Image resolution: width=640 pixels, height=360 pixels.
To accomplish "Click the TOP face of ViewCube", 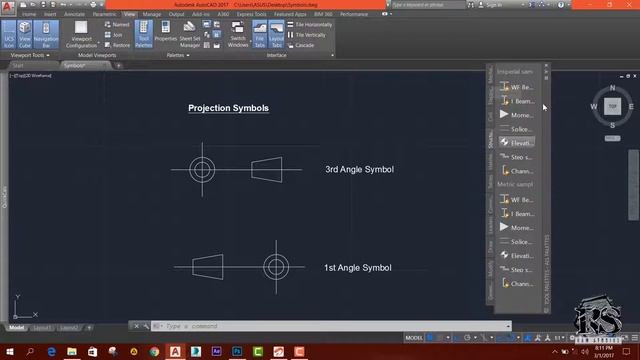I will tap(612, 106).
